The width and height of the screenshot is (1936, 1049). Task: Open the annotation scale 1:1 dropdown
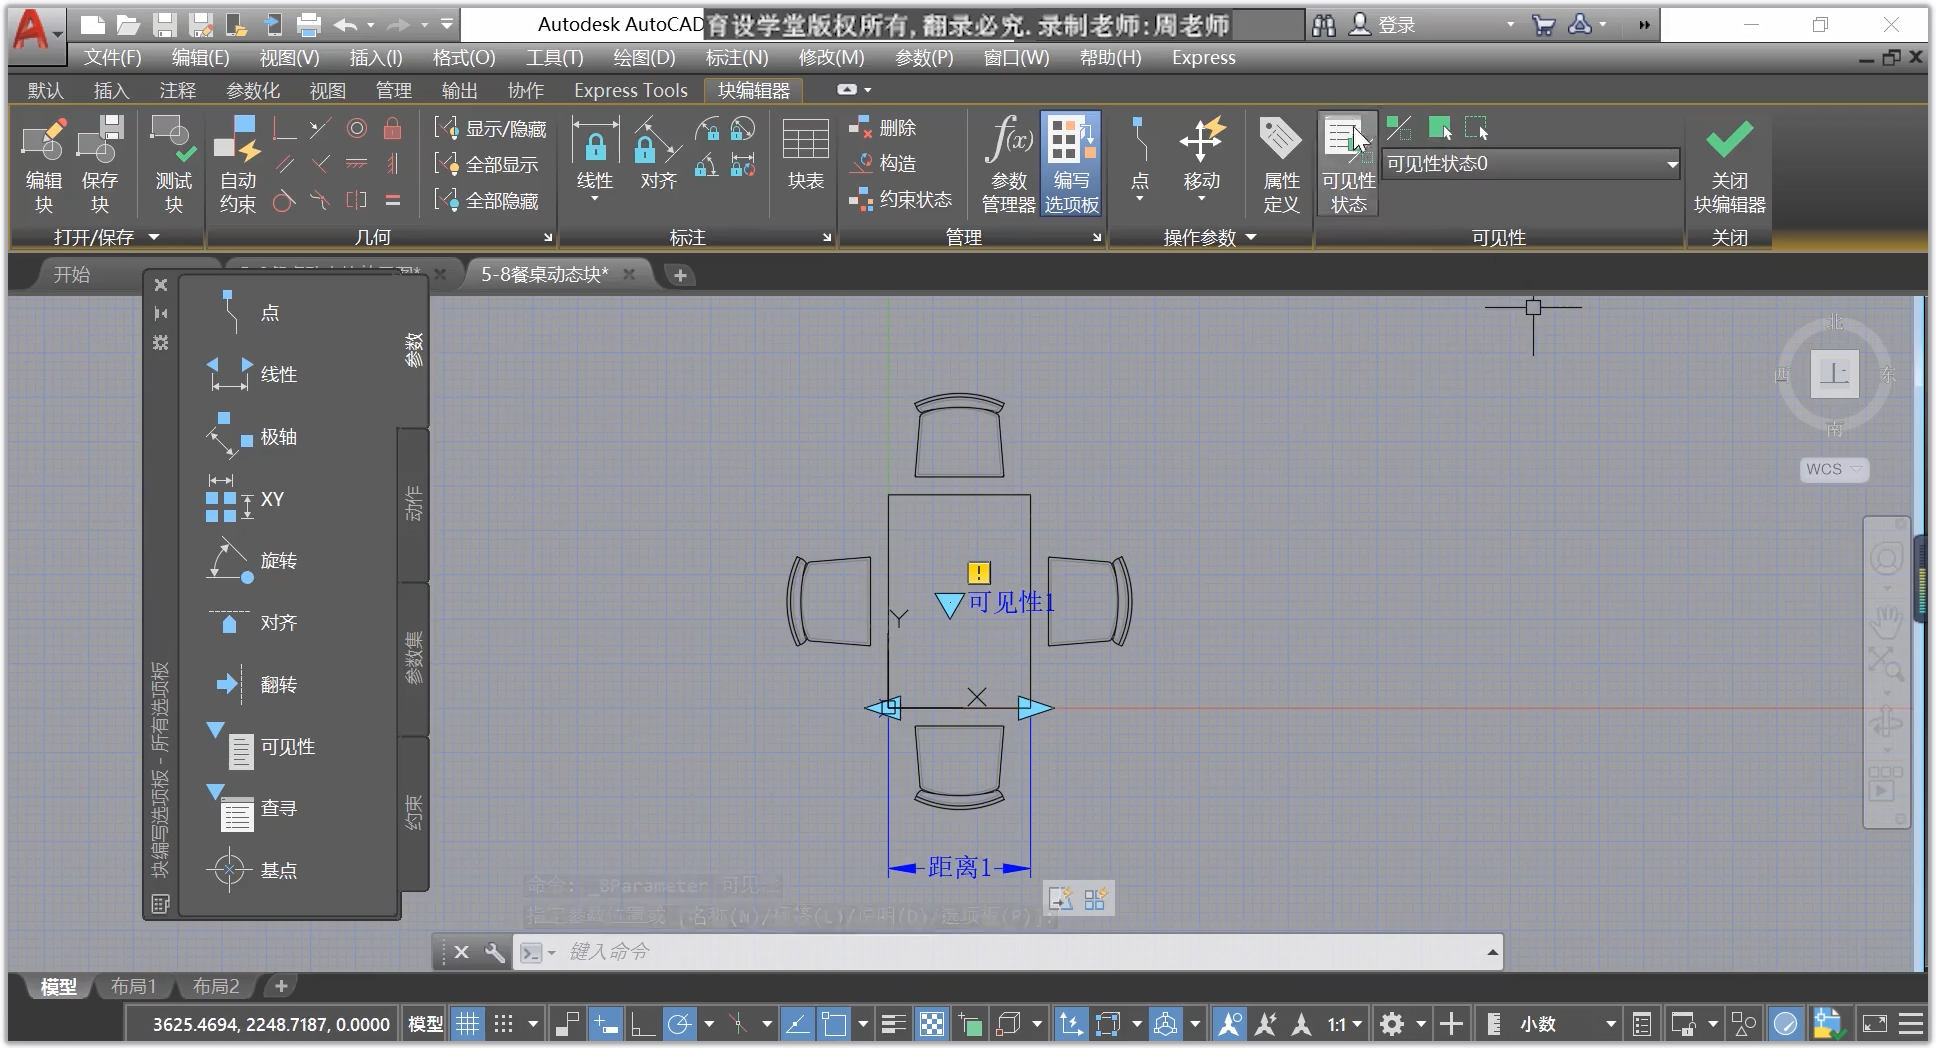(1345, 1024)
